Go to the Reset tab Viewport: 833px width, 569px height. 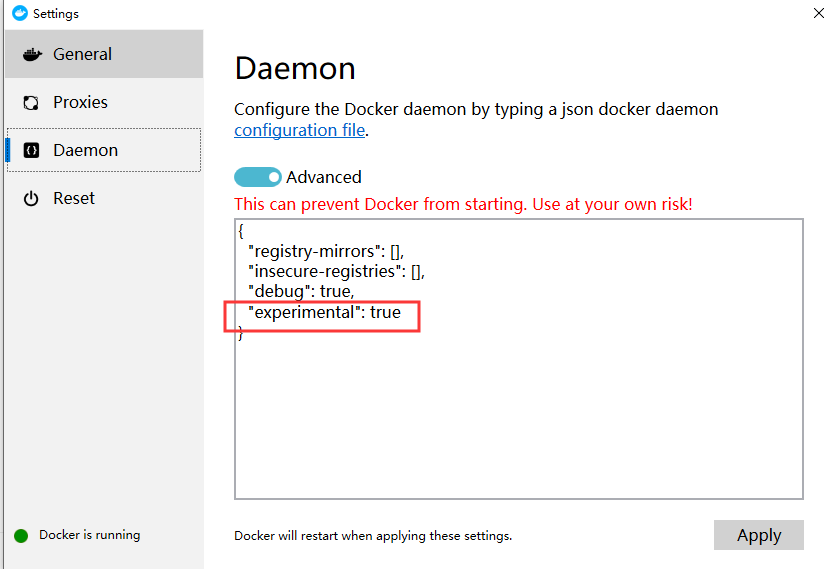point(74,198)
